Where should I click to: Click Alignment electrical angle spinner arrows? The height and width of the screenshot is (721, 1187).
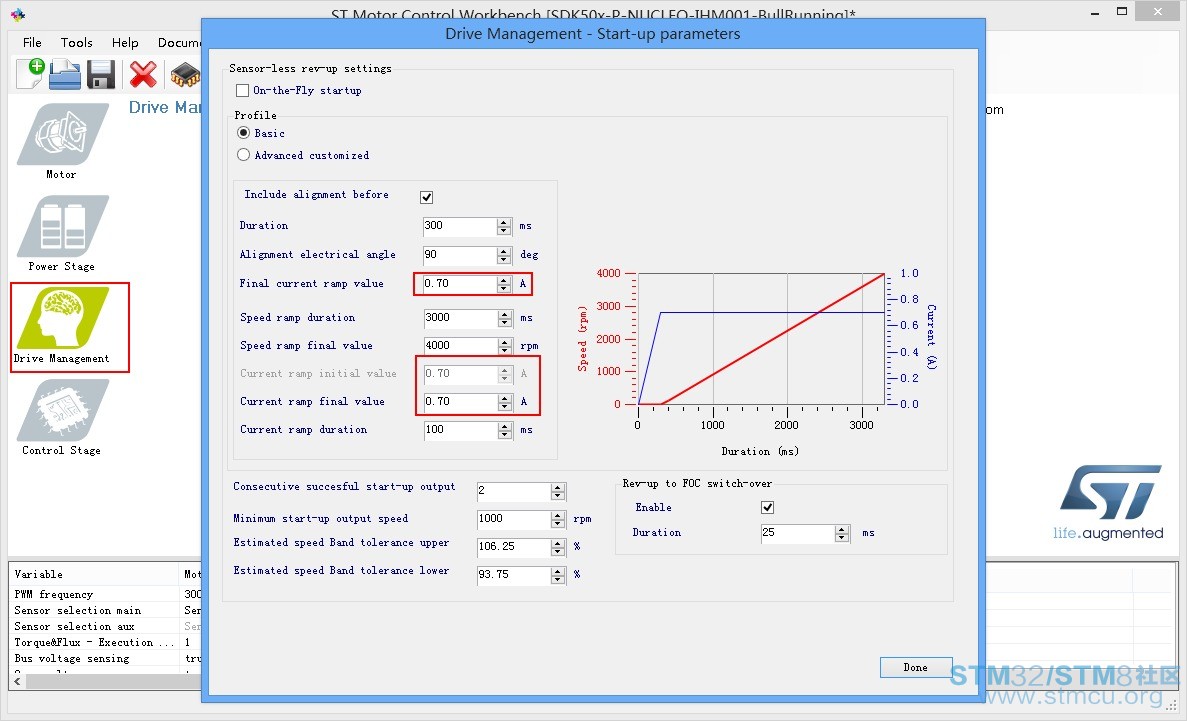pos(504,254)
